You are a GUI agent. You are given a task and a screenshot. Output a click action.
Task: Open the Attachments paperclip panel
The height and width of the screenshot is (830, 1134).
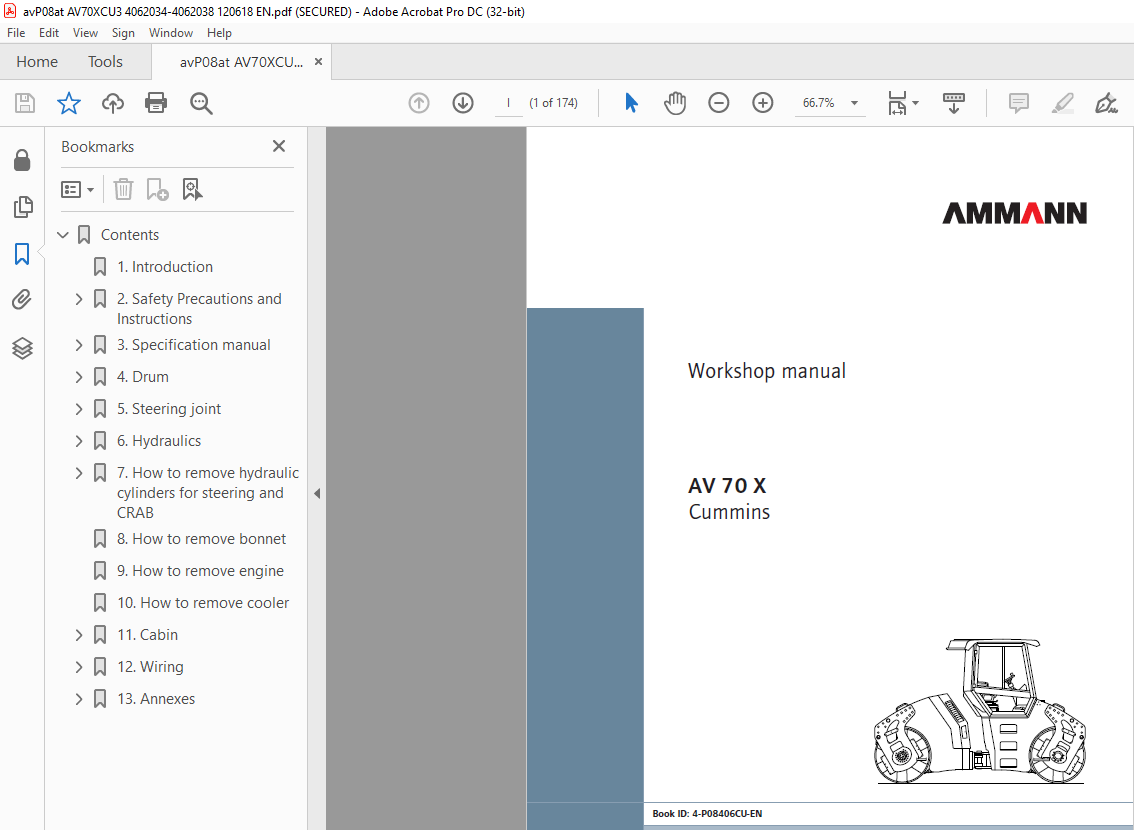click(22, 299)
